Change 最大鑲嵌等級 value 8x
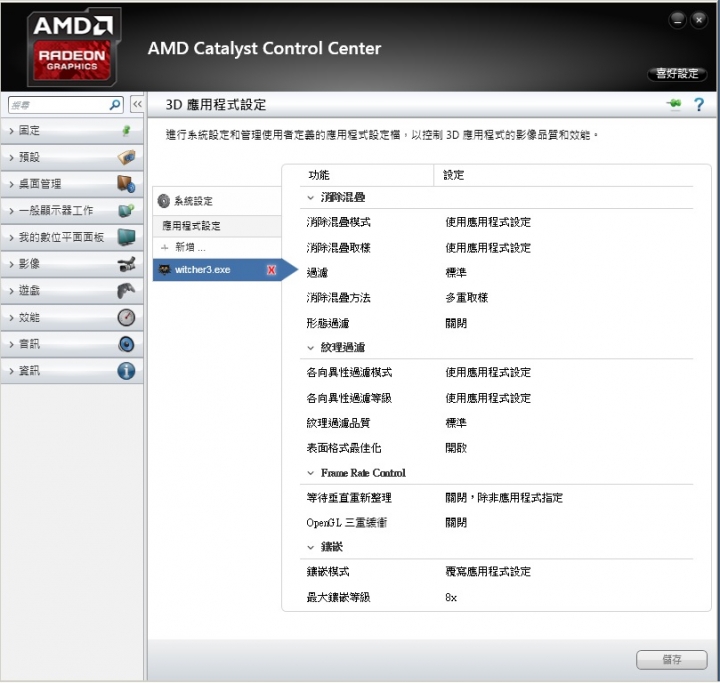Screen dimensions: 720x683 point(450,598)
